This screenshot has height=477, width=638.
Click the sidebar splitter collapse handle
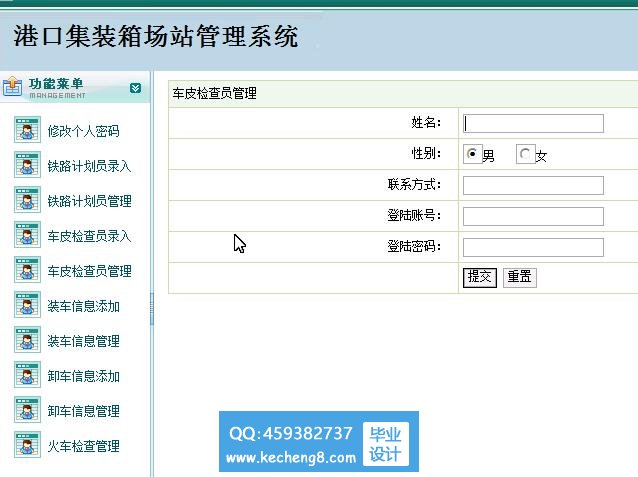point(152,309)
